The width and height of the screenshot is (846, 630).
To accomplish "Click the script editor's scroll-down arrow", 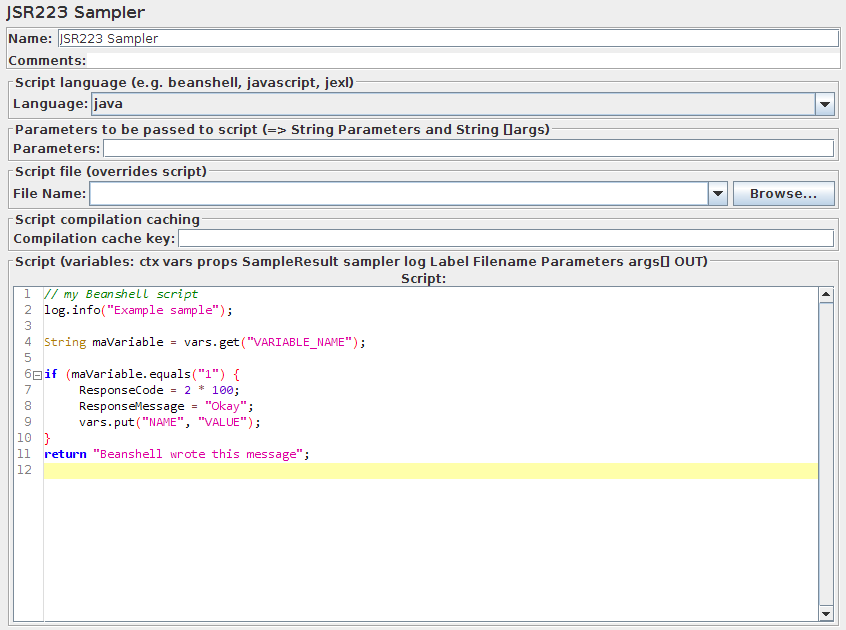I will pos(826,613).
